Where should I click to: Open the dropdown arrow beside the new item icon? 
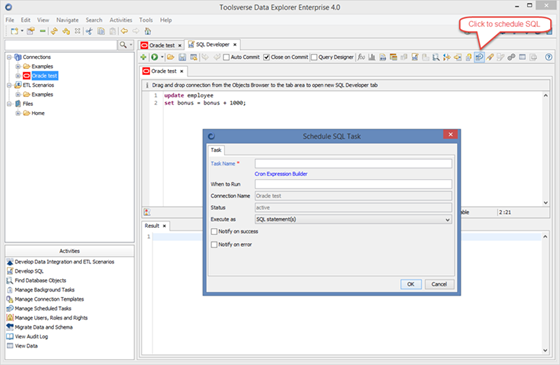click(x=22, y=31)
